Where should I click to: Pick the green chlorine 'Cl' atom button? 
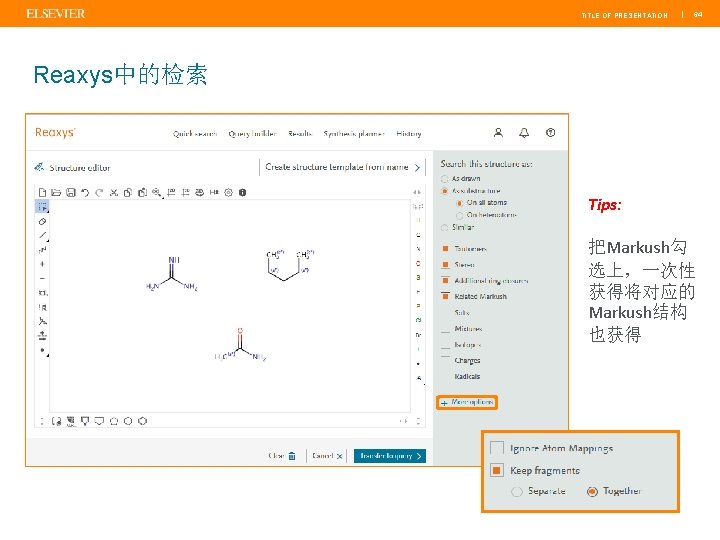(418, 320)
